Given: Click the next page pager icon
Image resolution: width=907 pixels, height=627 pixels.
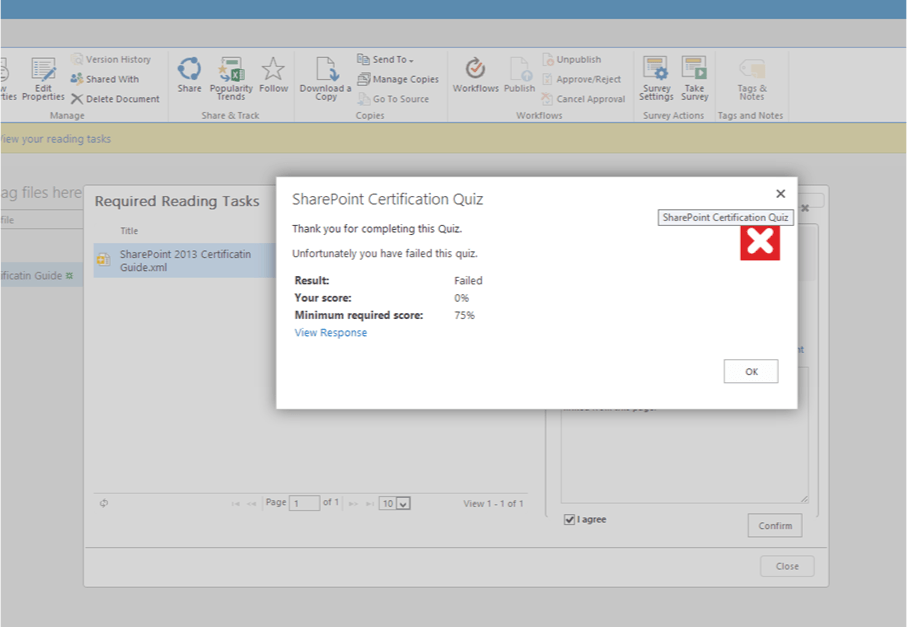Looking at the screenshot, I should 353,504.
